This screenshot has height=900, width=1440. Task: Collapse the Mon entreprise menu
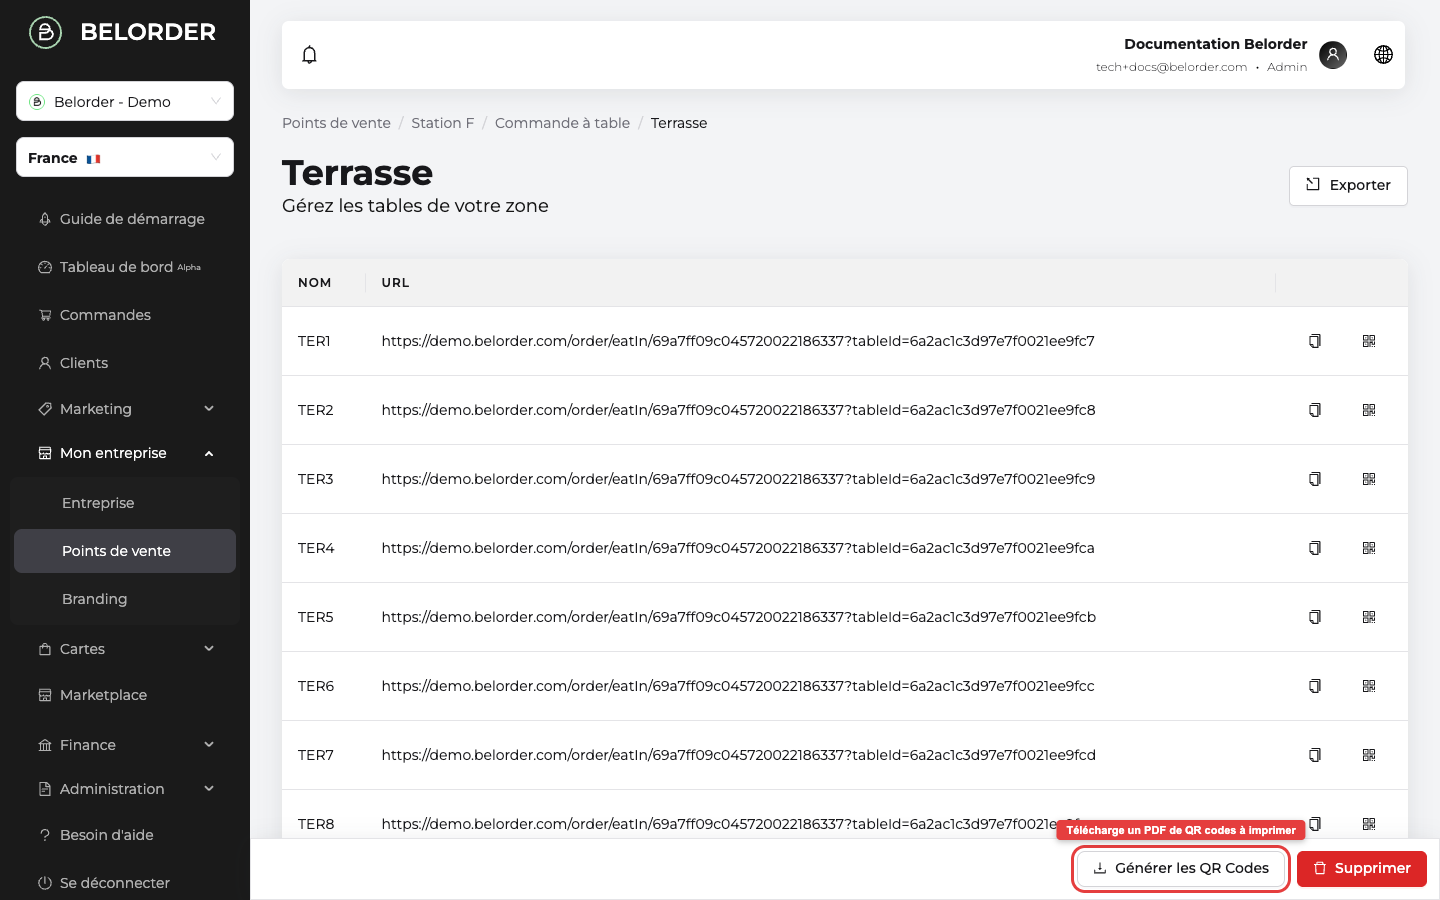tap(125, 453)
